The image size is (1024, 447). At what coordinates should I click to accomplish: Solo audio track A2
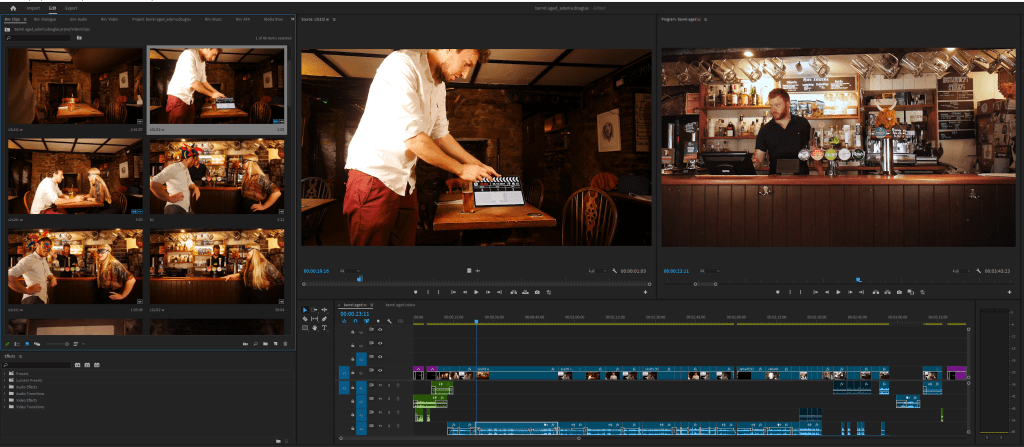pyautogui.click(x=389, y=399)
